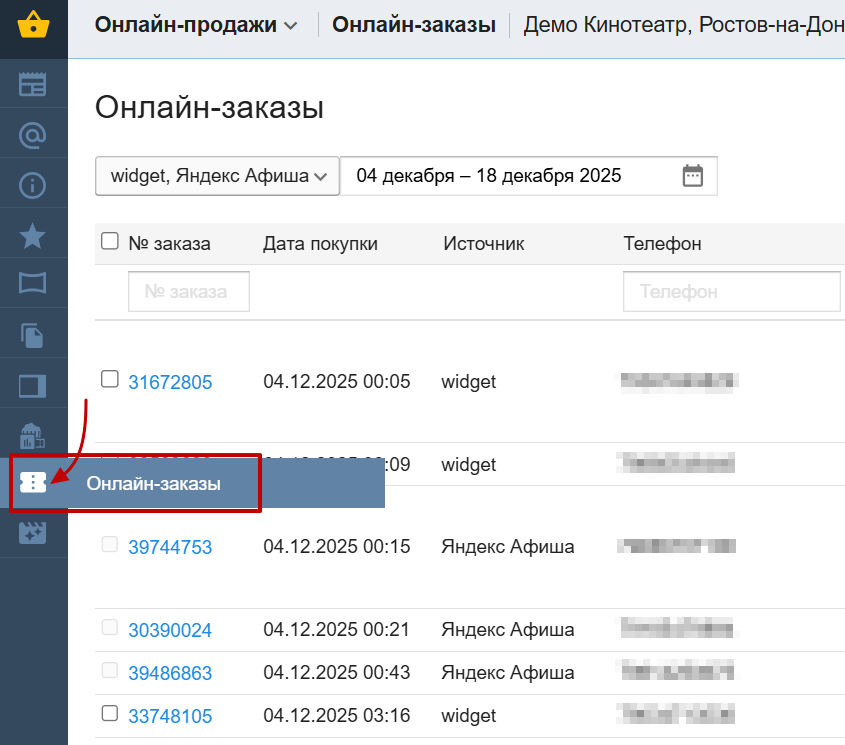This screenshot has width=845, height=745.
Task: Click the ticket icon for Онлайн-заказы
Action: (x=33, y=483)
